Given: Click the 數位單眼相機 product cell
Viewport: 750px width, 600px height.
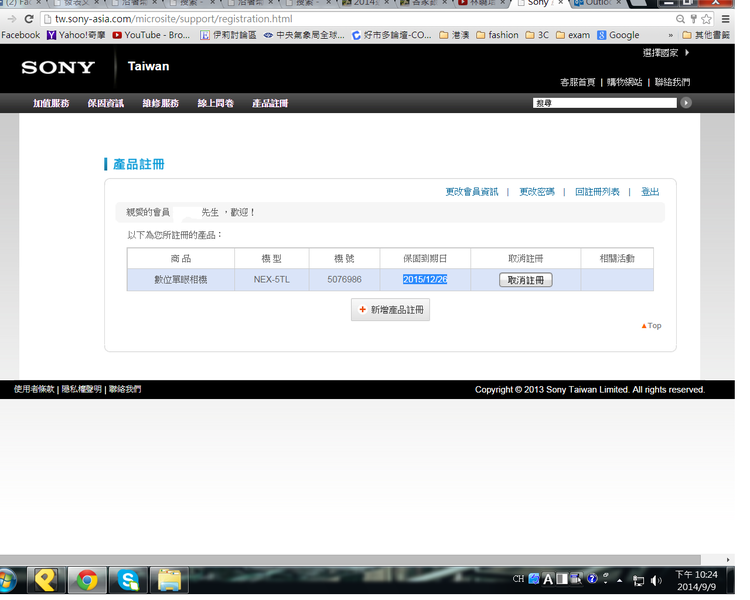Looking at the screenshot, I should 181,279.
